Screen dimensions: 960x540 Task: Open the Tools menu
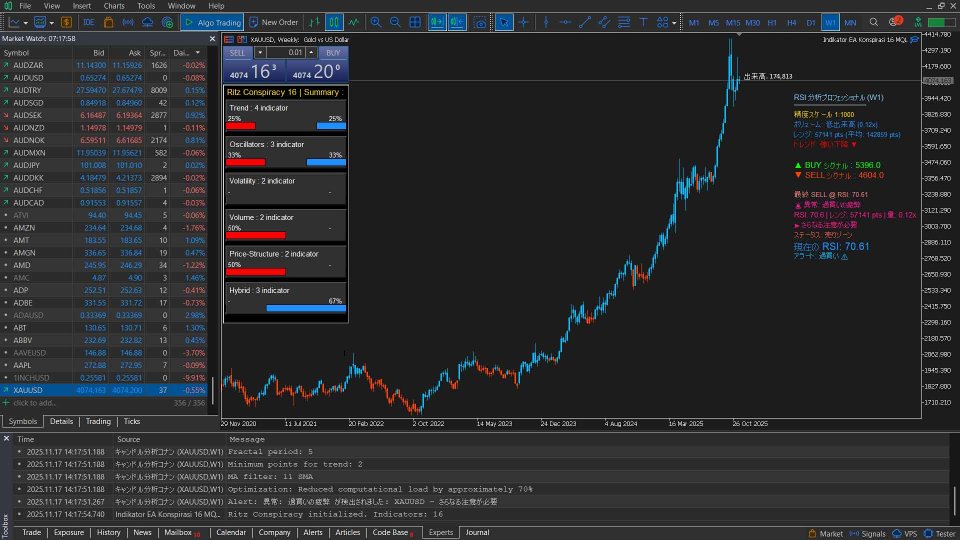click(146, 6)
